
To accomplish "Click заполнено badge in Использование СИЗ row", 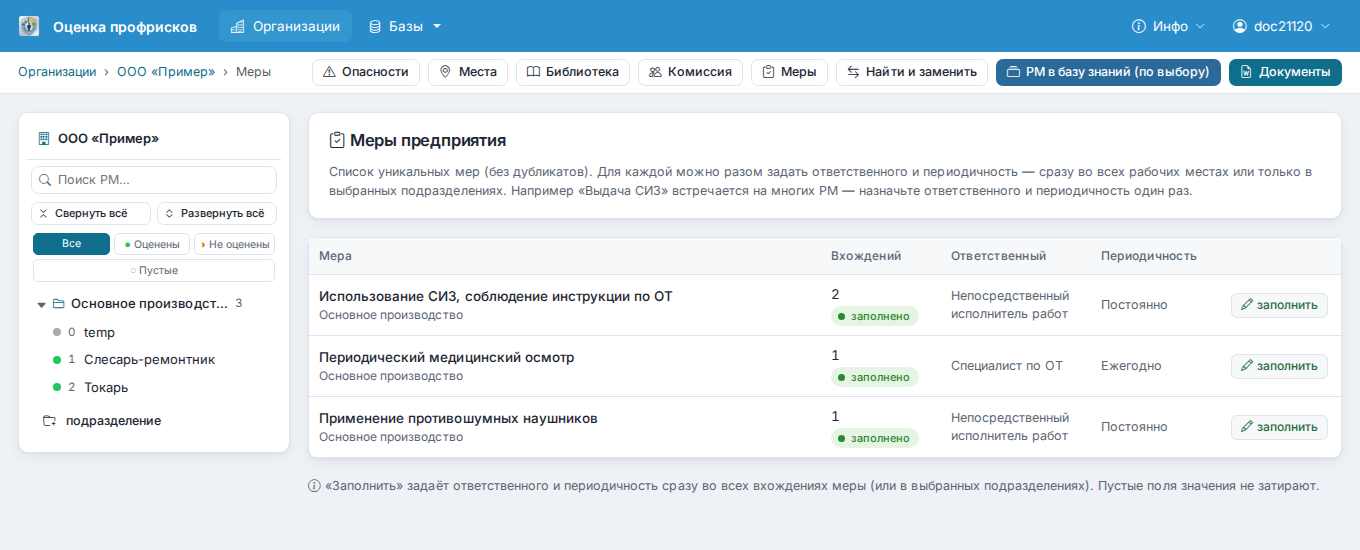I will [875, 316].
